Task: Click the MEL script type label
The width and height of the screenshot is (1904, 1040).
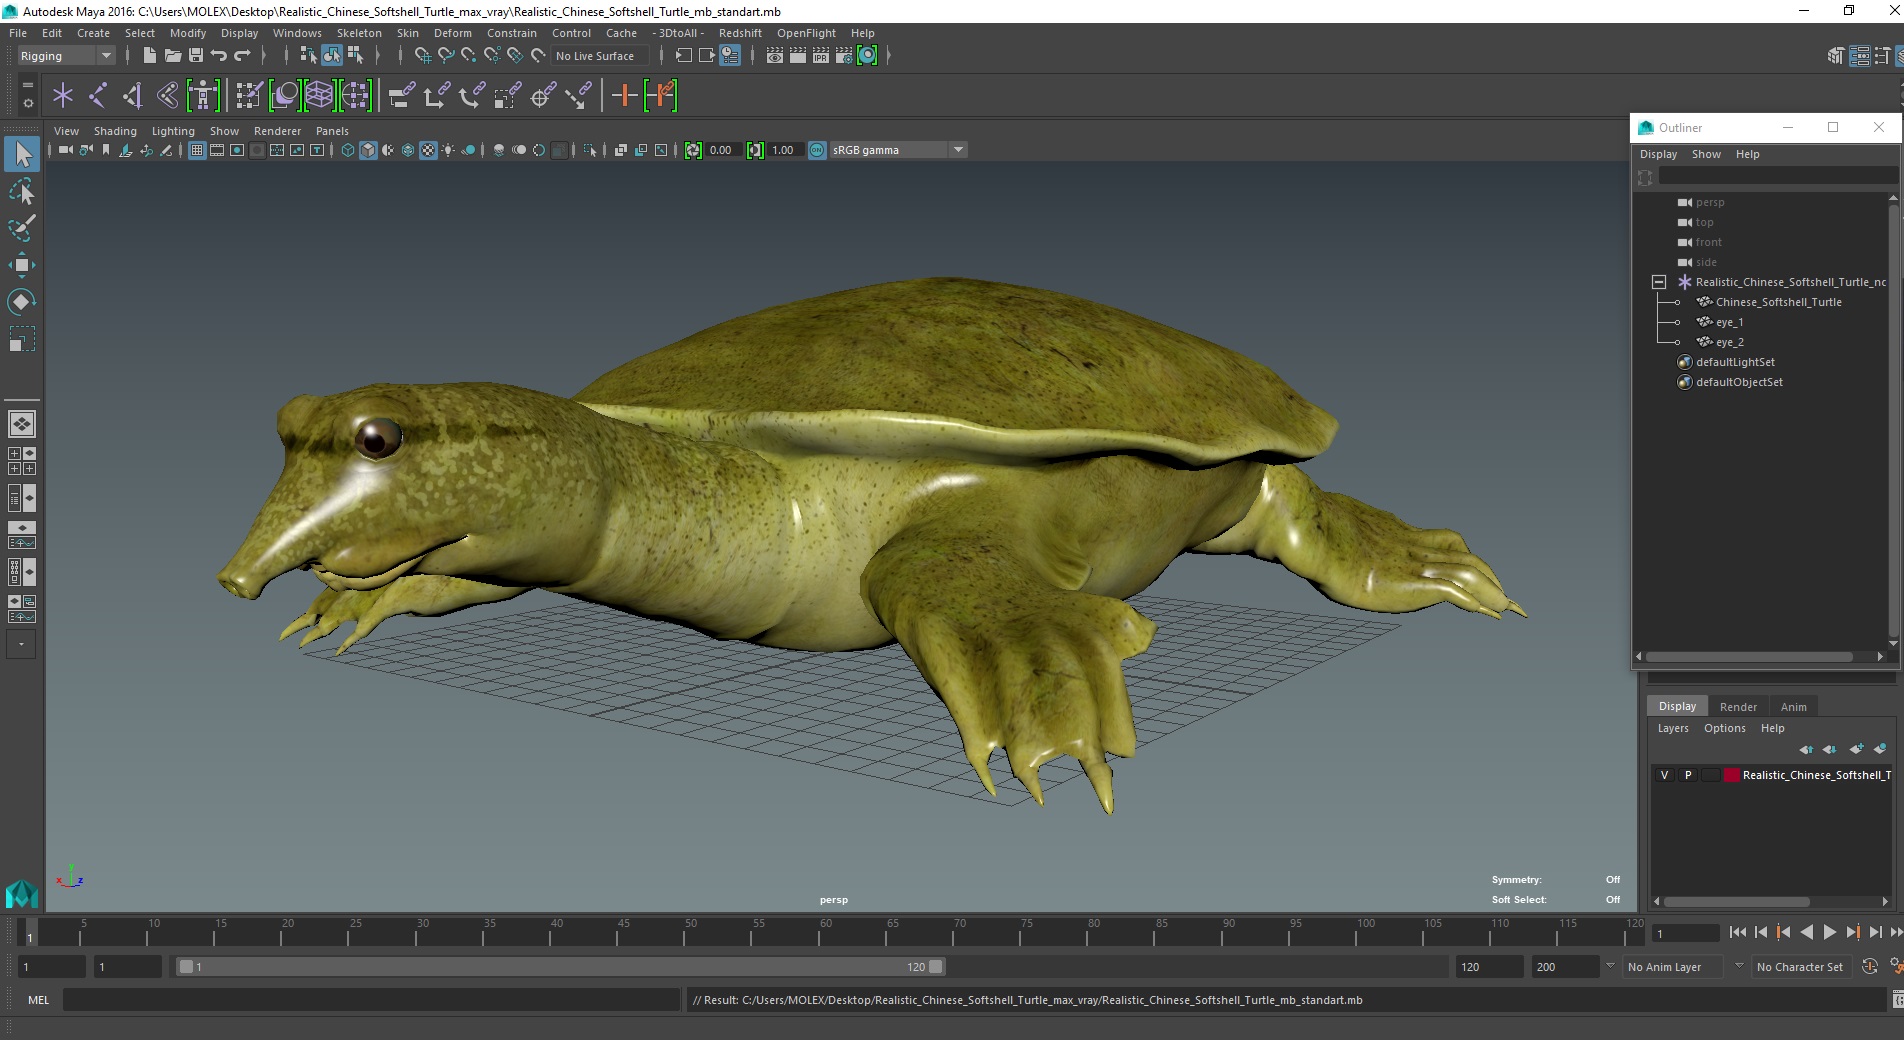Action: [39, 1000]
